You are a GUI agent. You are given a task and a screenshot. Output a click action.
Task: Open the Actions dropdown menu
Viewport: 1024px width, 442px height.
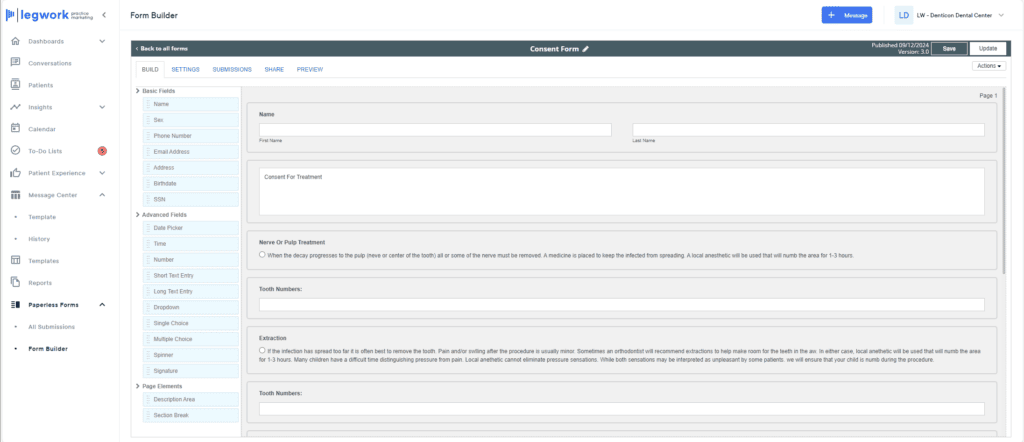click(988, 66)
